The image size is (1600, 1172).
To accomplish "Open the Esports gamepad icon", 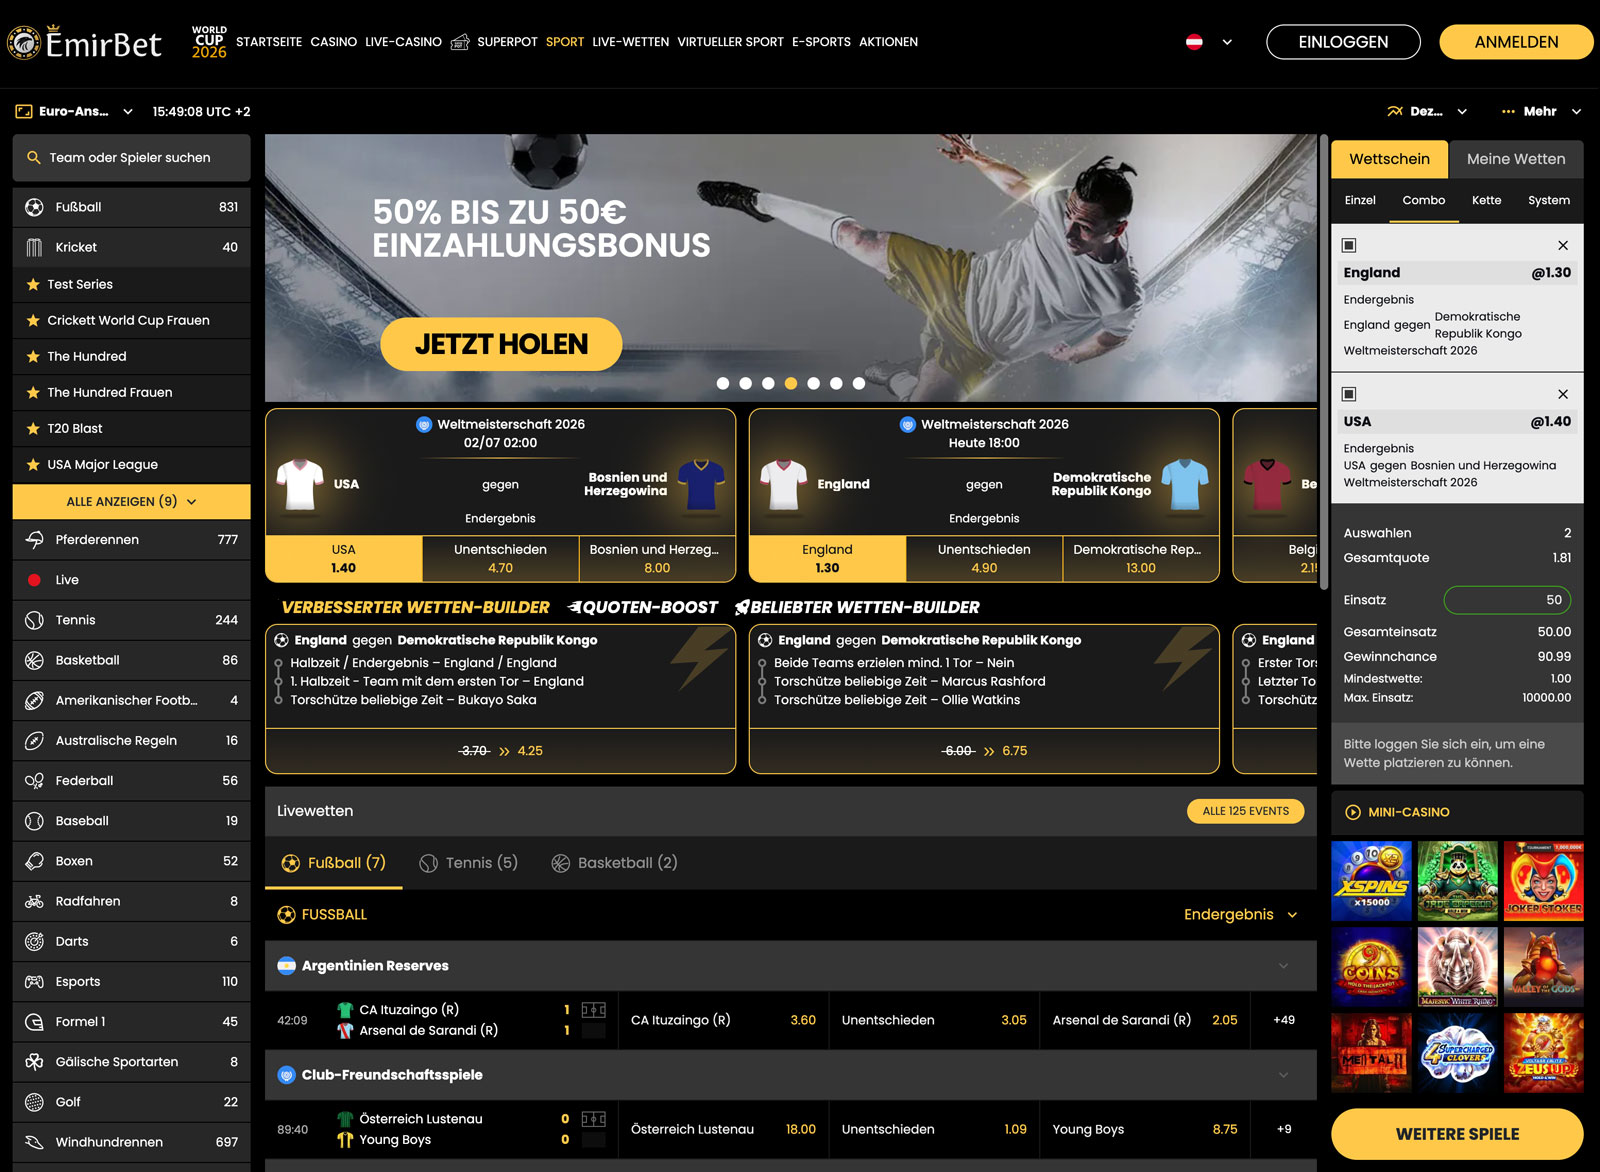I will pyautogui.click(x=34, y=982).
